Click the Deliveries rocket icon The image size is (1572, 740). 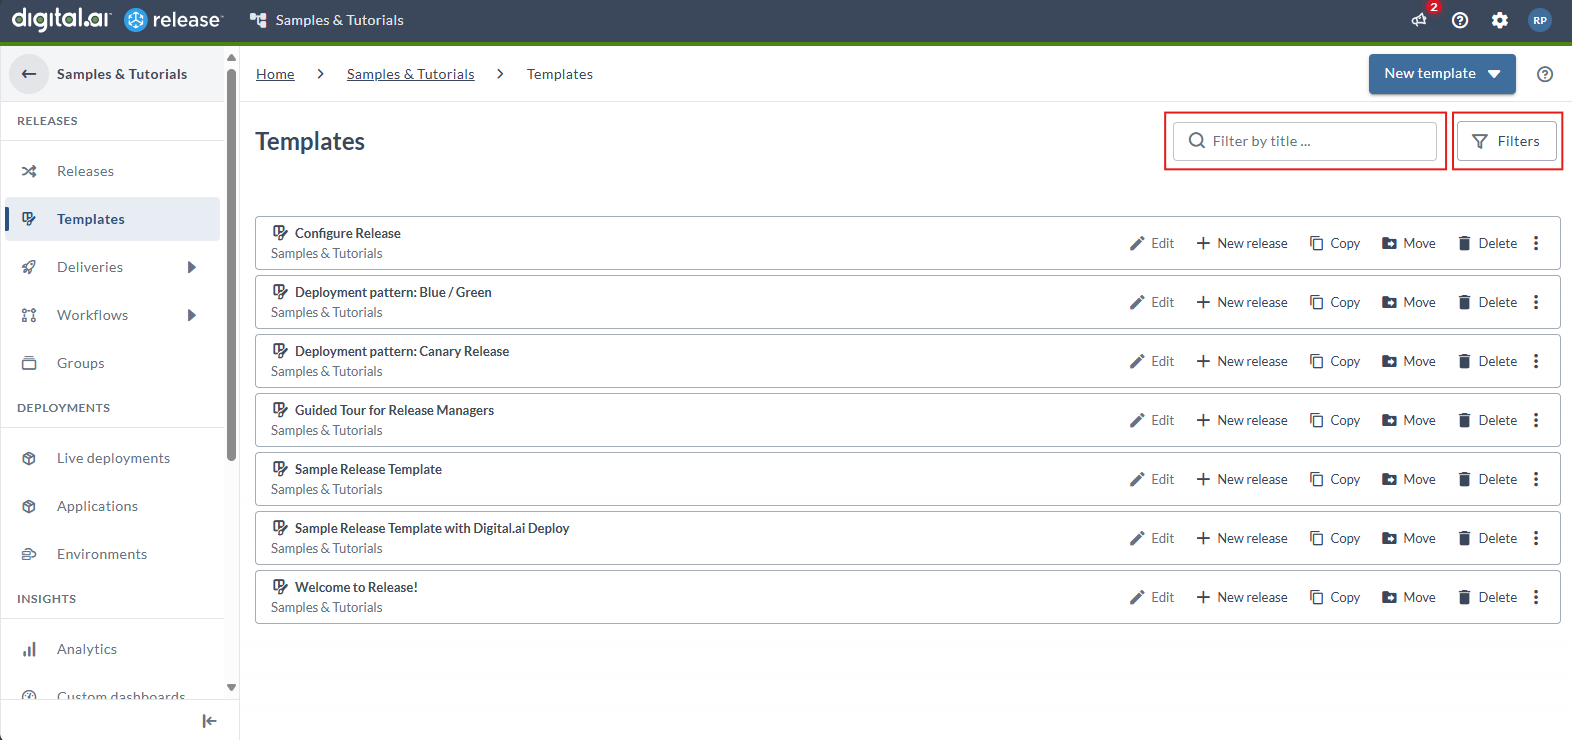coord(29,267)
